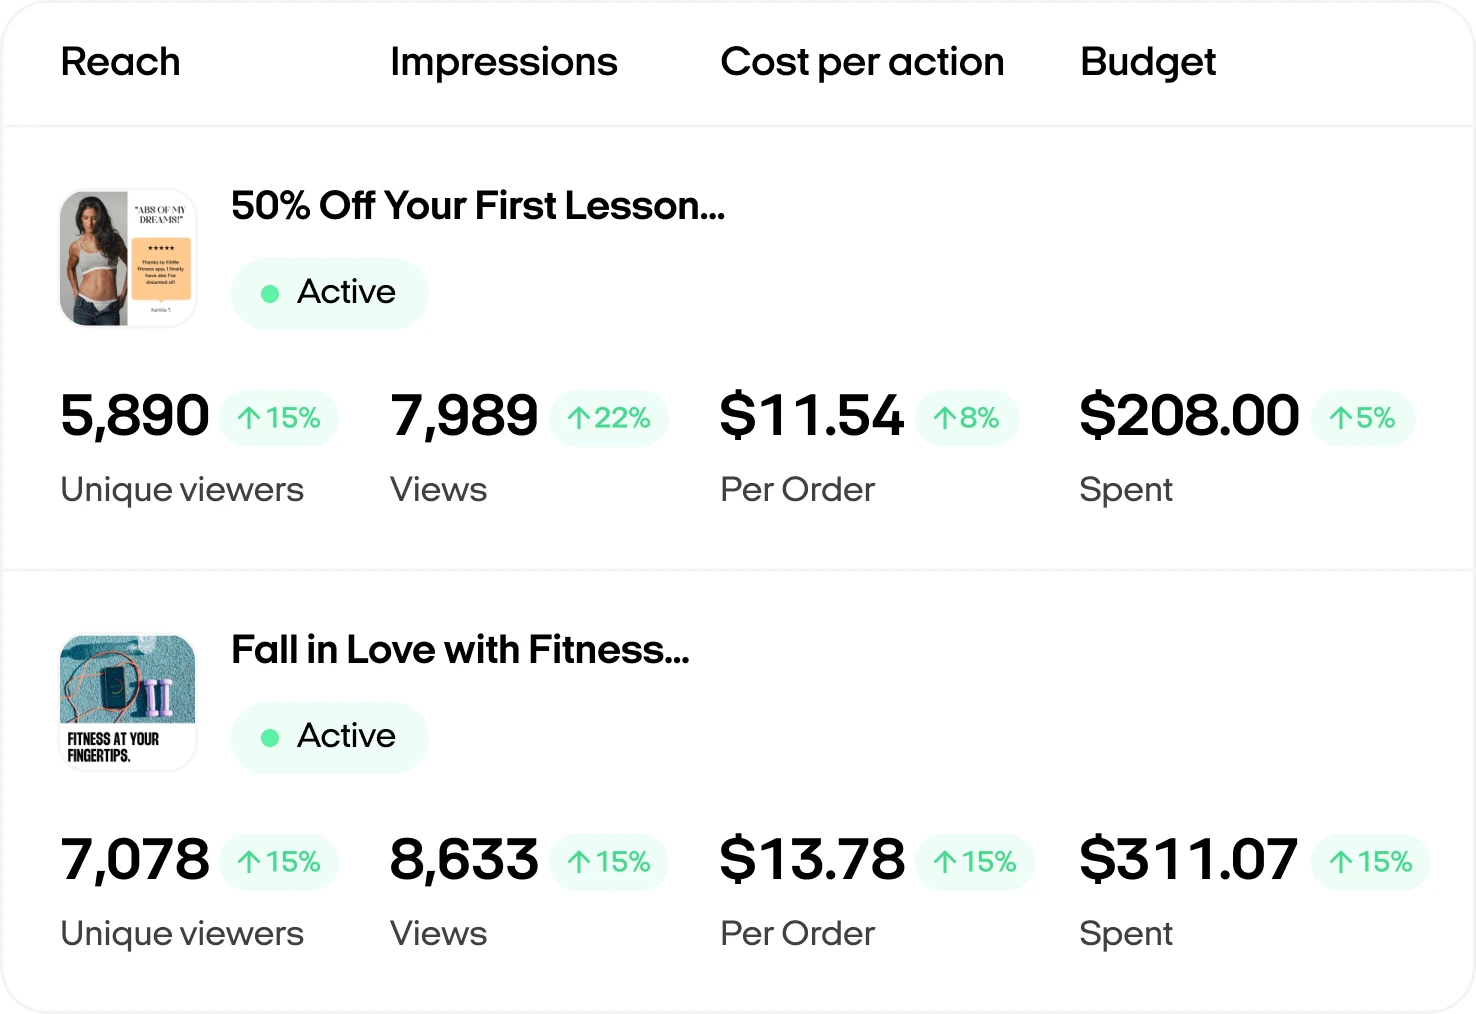Click the up arrow badge beside $13.78
Screen dimensions: 1476x1014
click(975, 862)
